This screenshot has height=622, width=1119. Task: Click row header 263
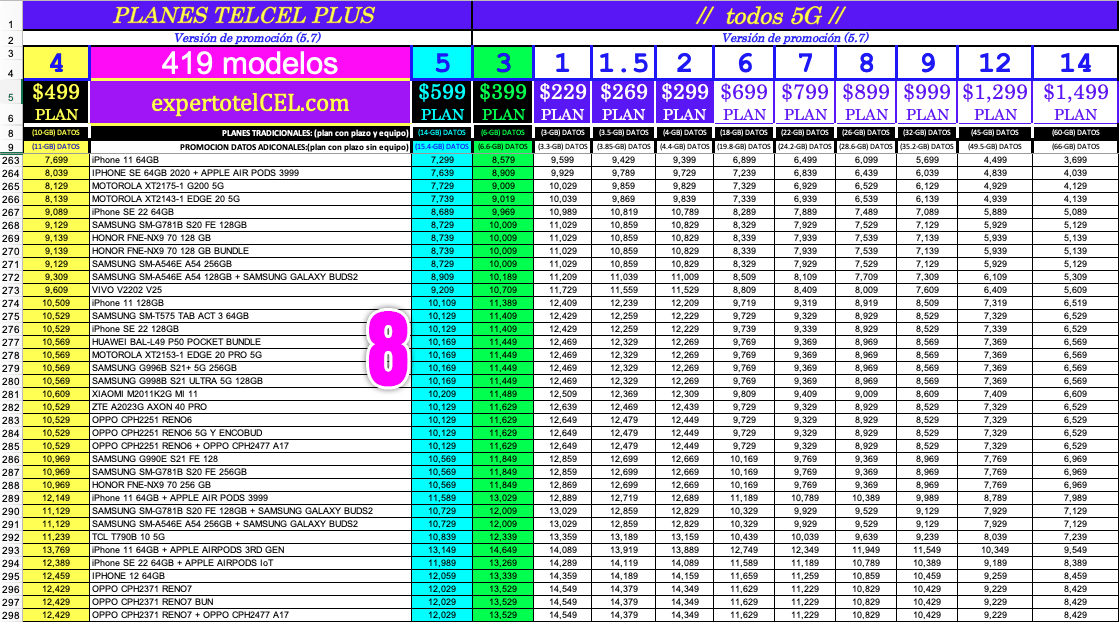11,160
